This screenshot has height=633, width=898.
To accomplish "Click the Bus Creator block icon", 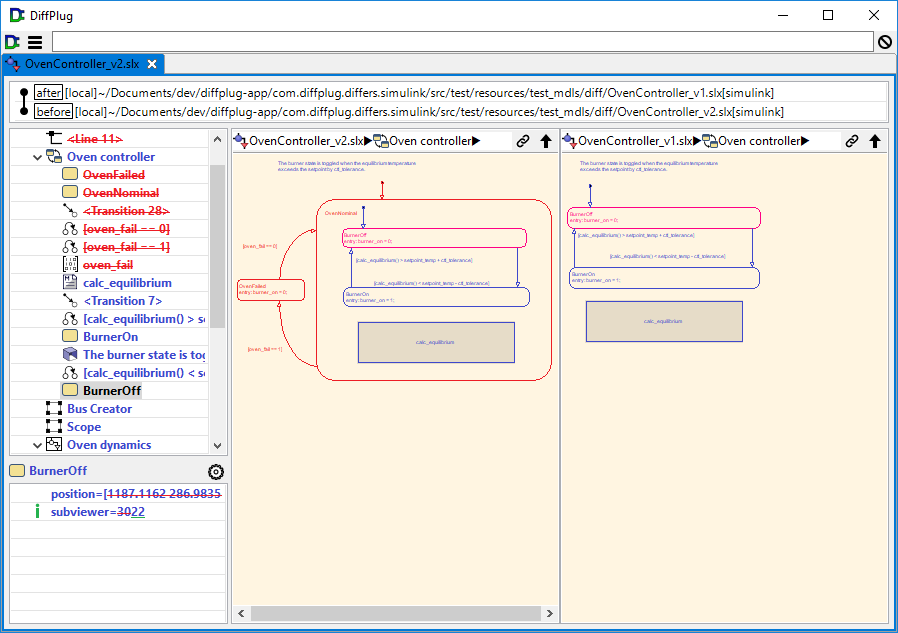I will pos(54,408).
